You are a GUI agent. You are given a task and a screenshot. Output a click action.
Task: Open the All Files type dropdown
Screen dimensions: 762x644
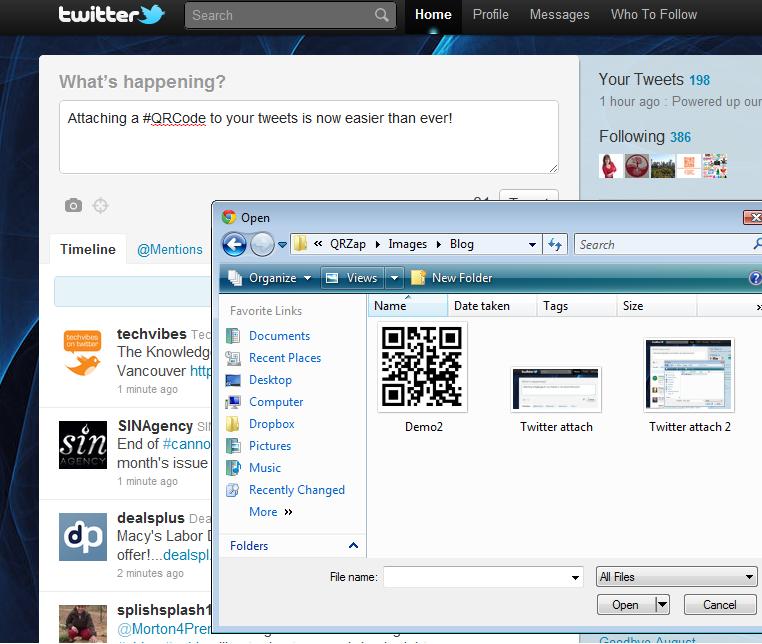tap(748, 577)
